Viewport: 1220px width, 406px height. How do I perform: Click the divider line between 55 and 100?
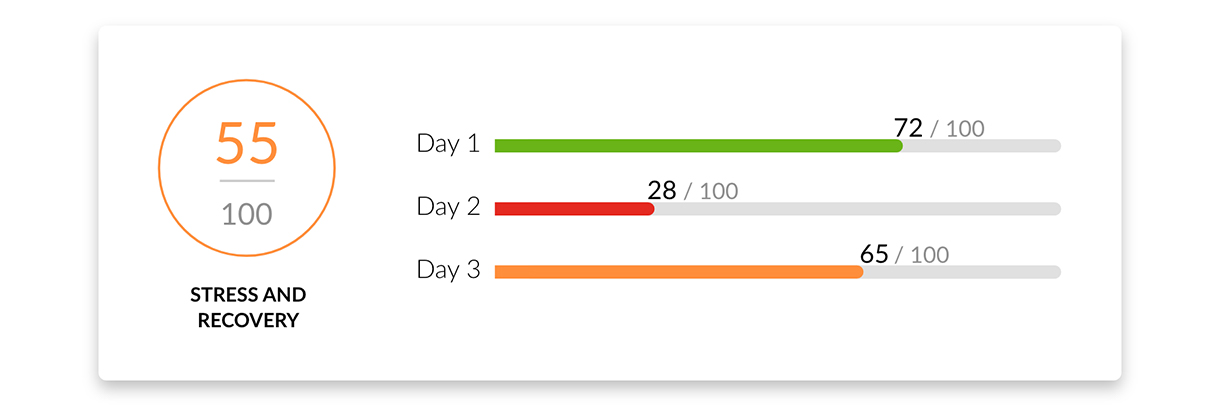[x=247, y=181]
